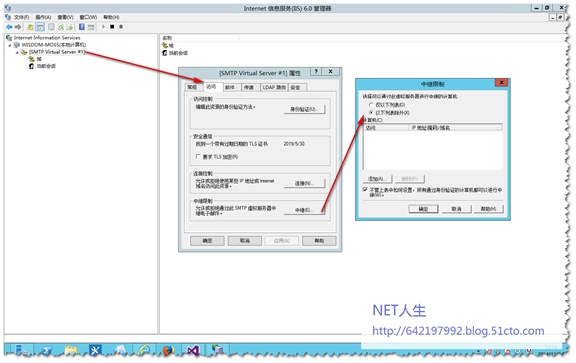This screenshot has height=363, width=576.
Task: Click the 连接 button in connection control
Action: click(304, 183)
